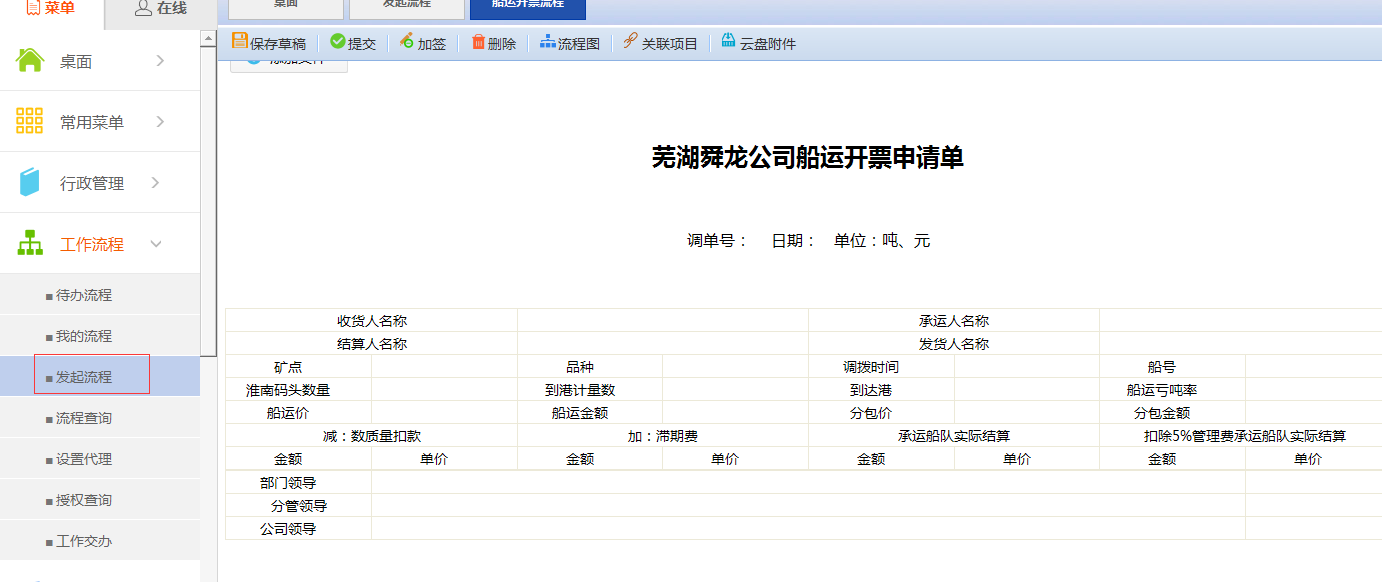The image size is (1382, 582).
Task: Click the empty cell beside 船号
Action: (1314, 367)
